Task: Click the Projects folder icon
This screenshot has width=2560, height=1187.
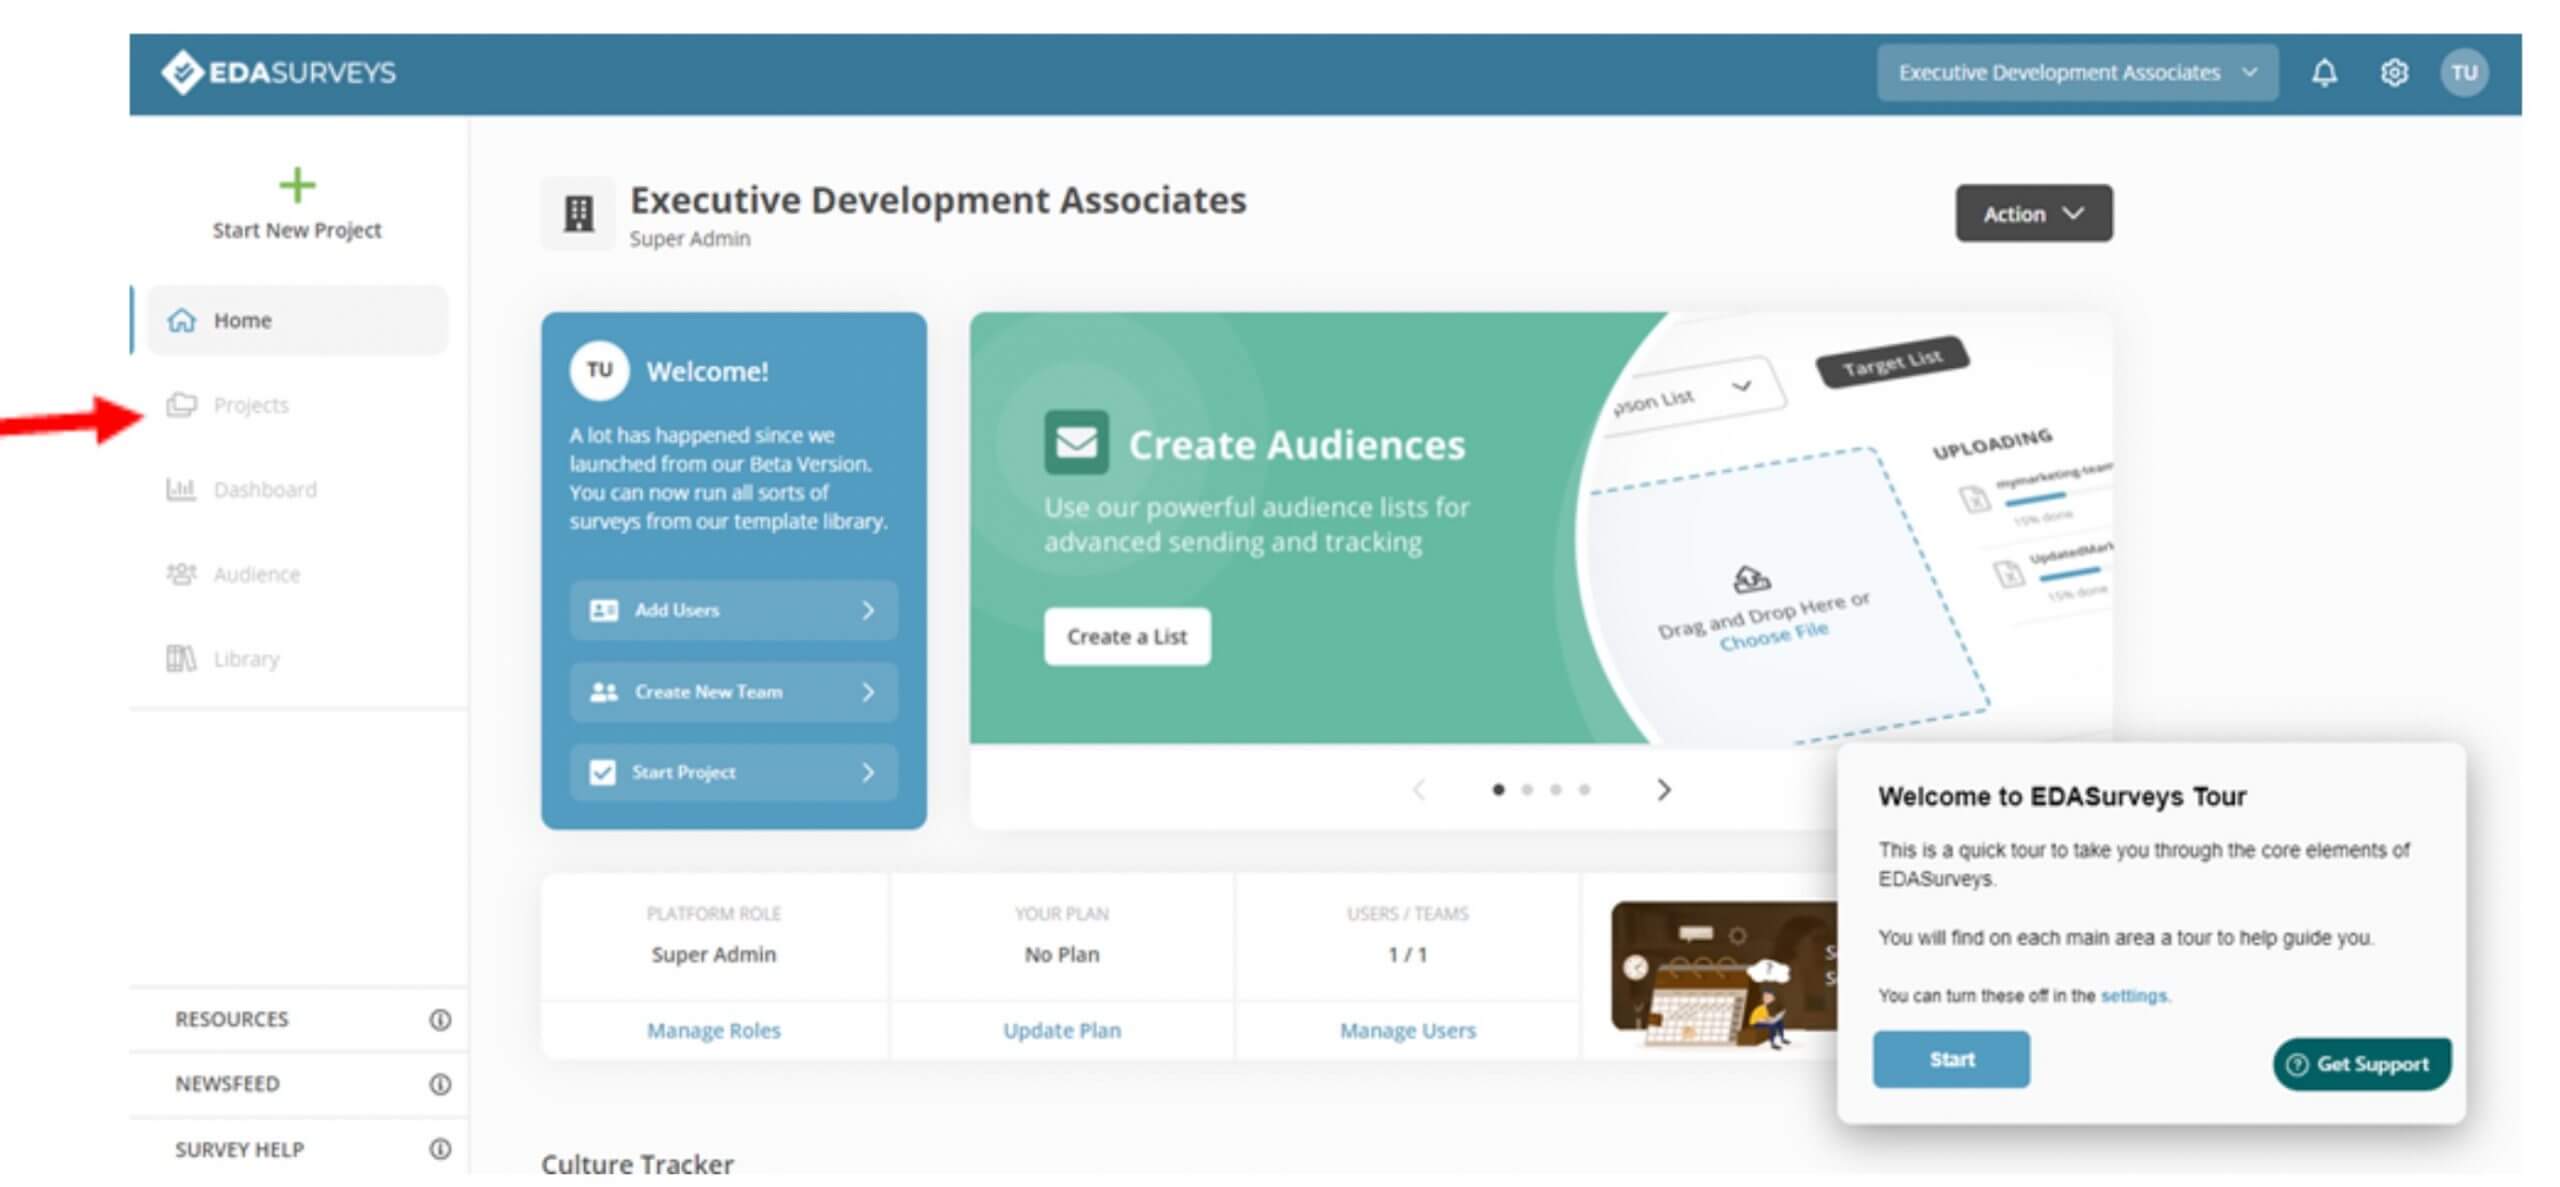Action: (181, 404)
